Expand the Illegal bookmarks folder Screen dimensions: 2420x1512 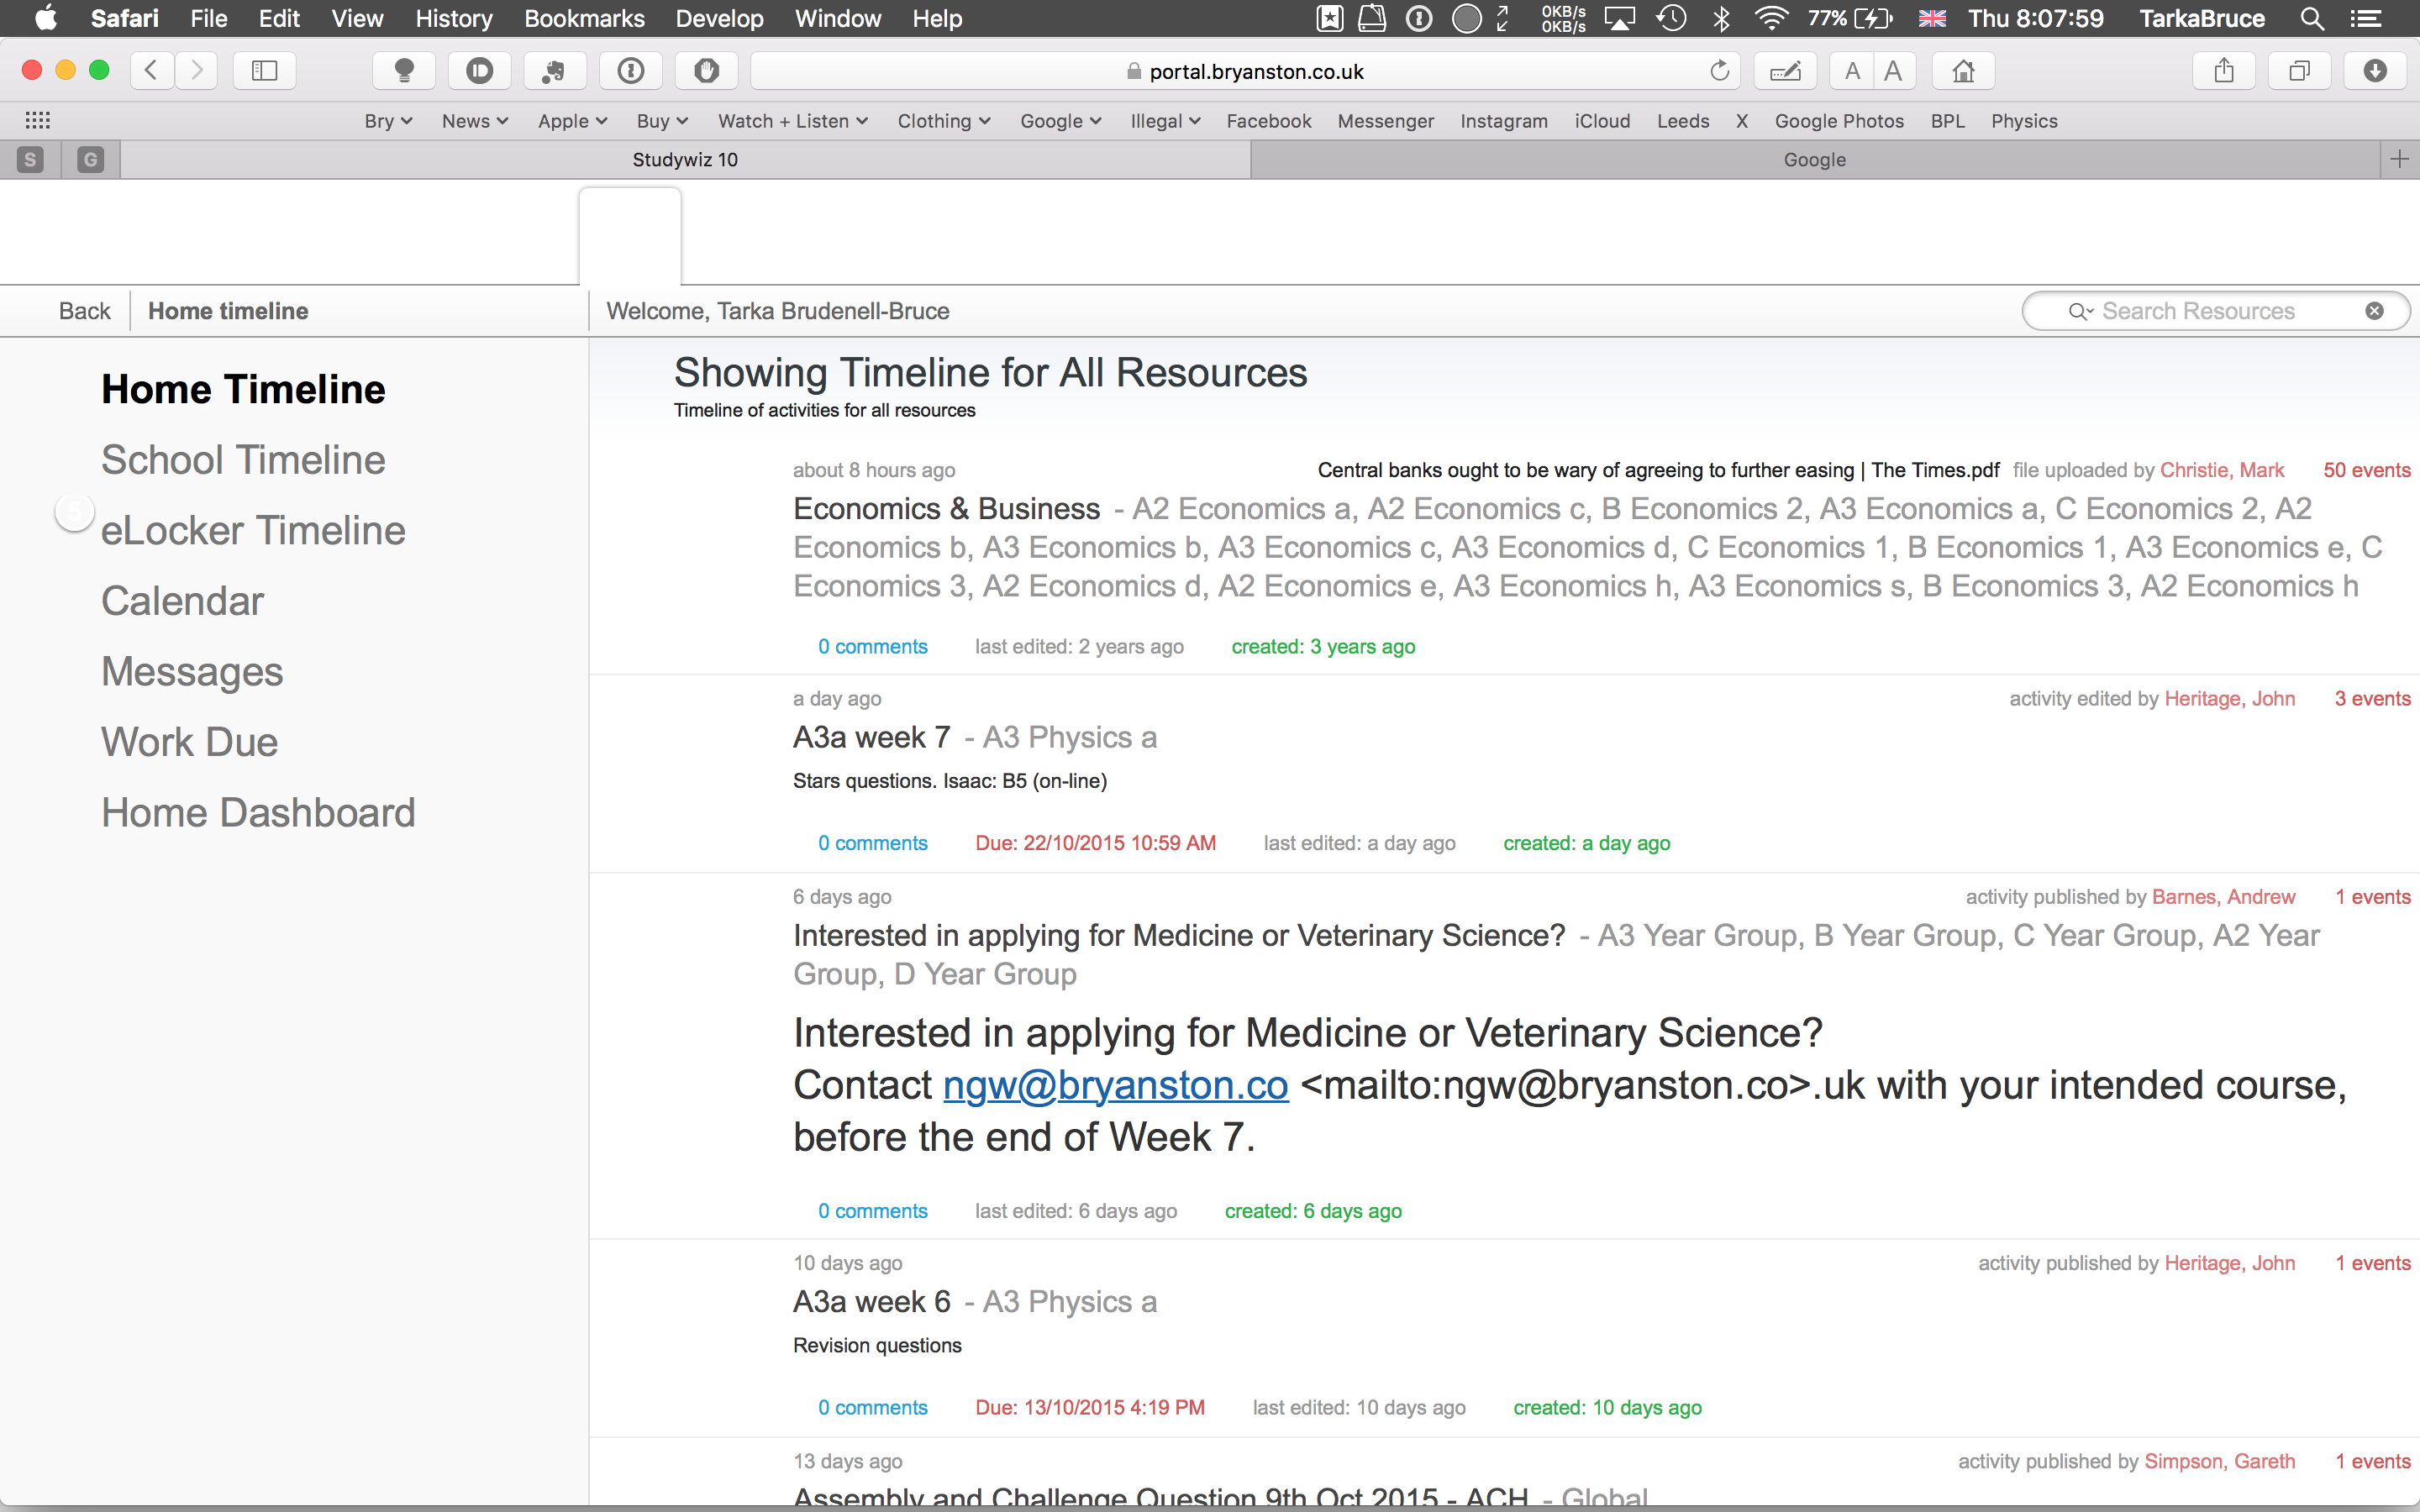[x=1165, y=121]
